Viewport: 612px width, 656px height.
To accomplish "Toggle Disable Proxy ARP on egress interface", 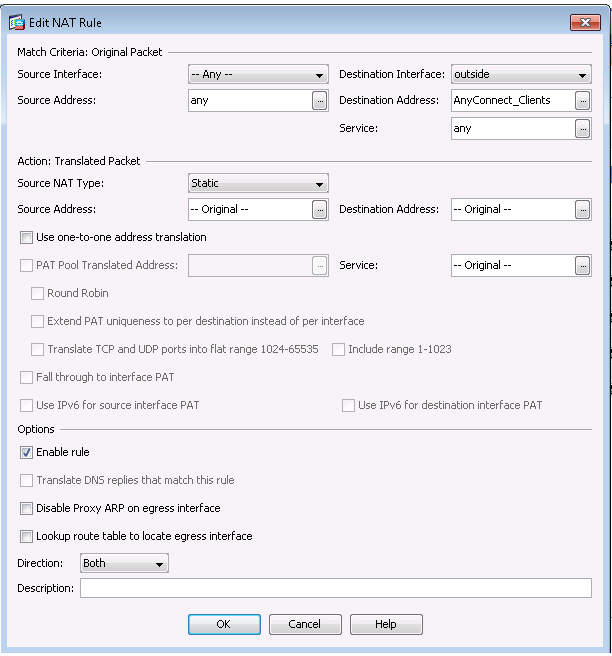I will point(26,509).
